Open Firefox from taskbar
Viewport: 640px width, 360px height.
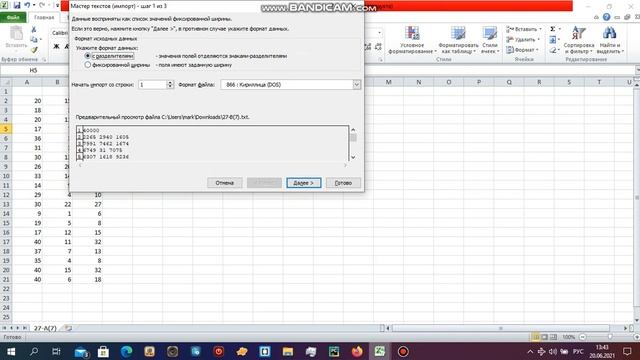[357, 351]
